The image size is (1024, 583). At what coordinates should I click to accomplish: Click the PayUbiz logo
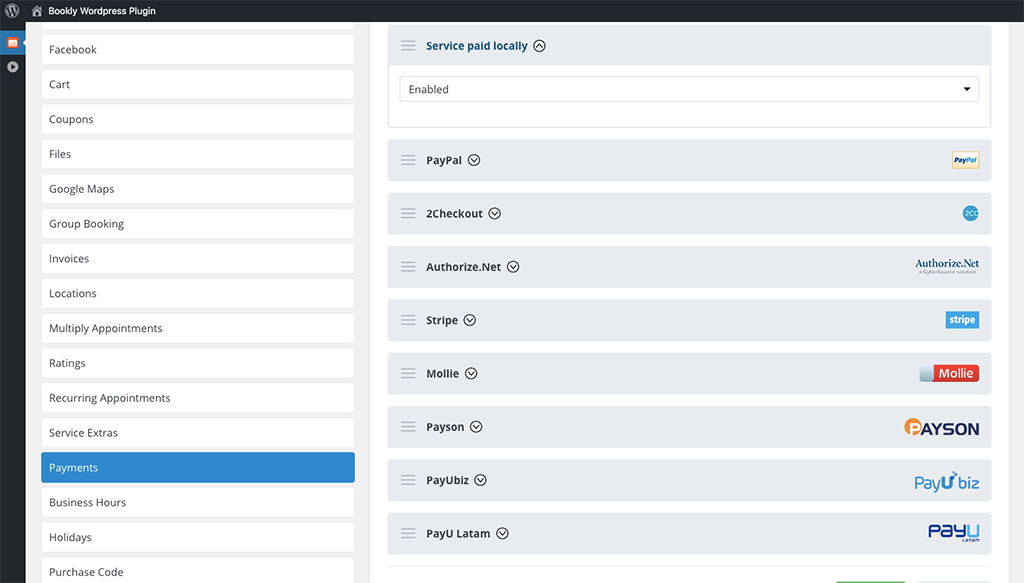947,482
